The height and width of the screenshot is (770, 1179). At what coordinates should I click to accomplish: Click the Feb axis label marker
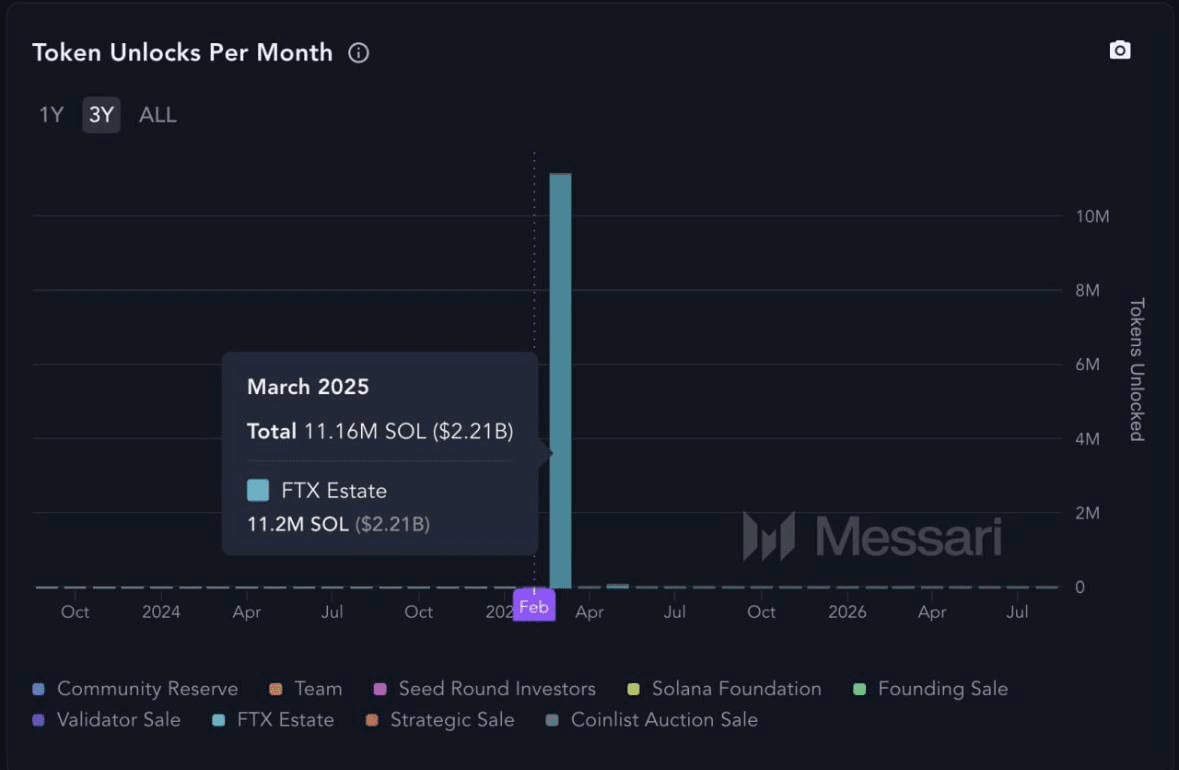pyautogui.click(x=534, y=606)
